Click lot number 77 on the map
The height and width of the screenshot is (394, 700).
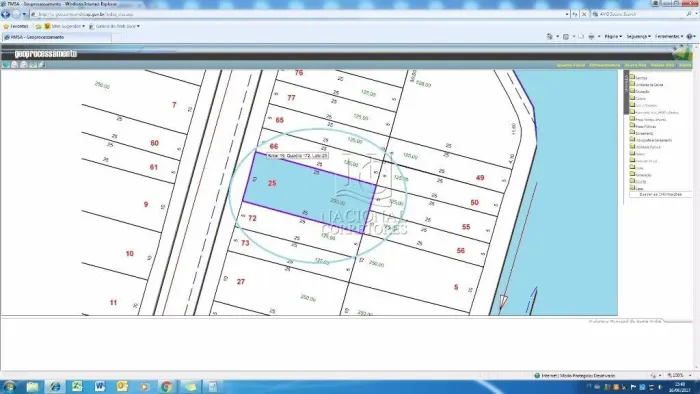coord(291,97)
